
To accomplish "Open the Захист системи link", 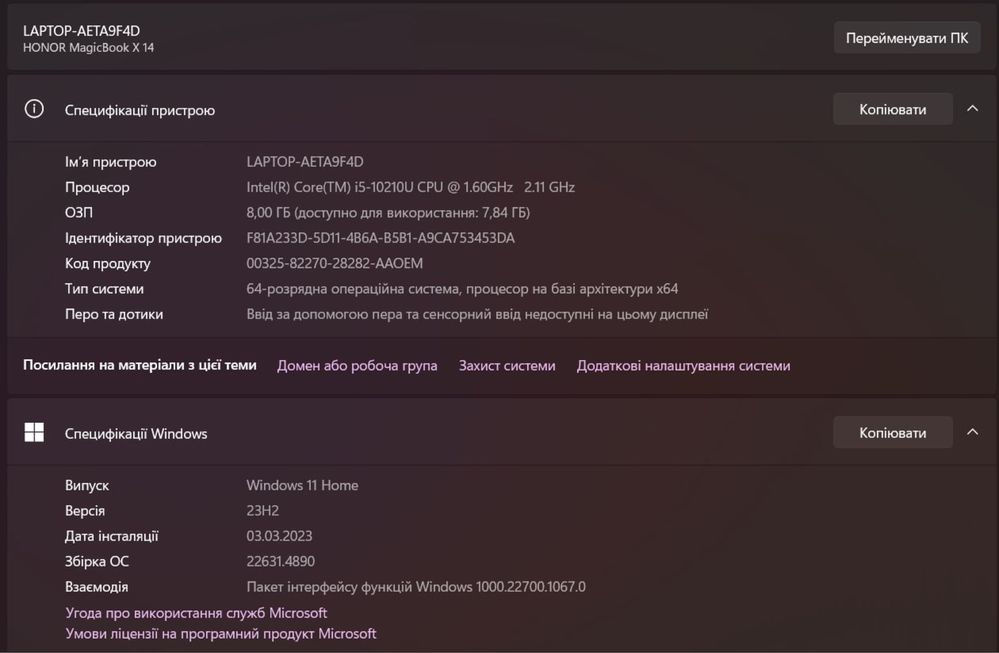I will click(x=507, y=366).
